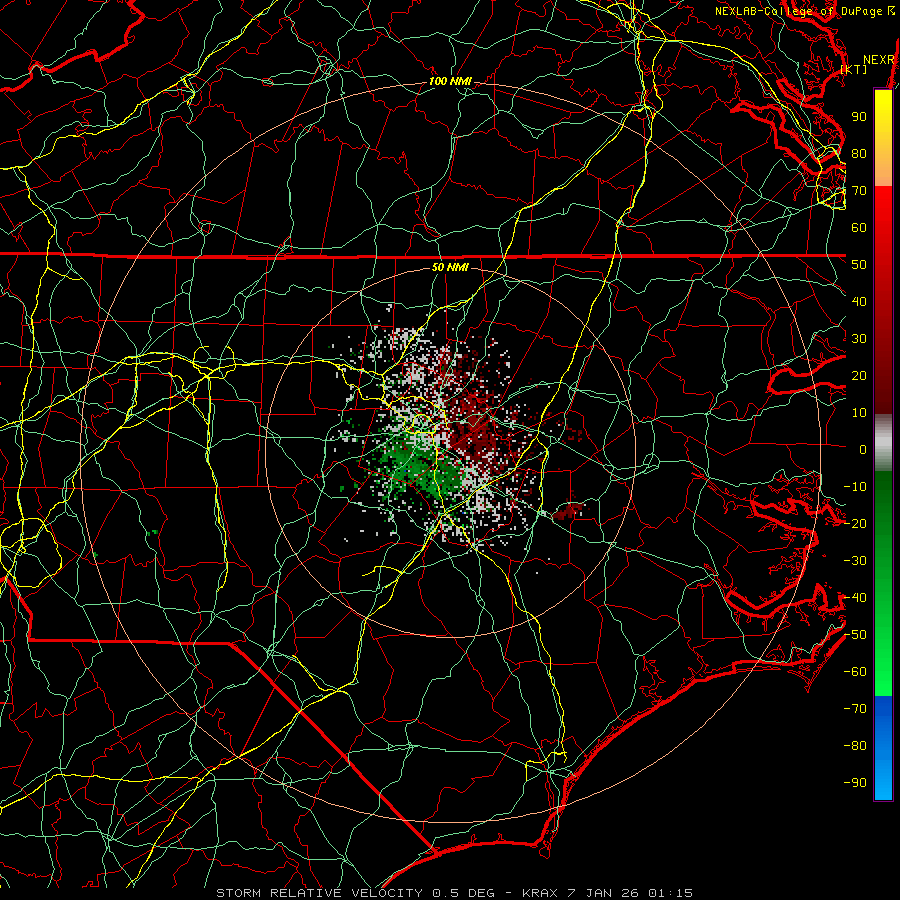Click the 0 knot label on the scale
Viewport: 900px width, 900px height.
863,449
